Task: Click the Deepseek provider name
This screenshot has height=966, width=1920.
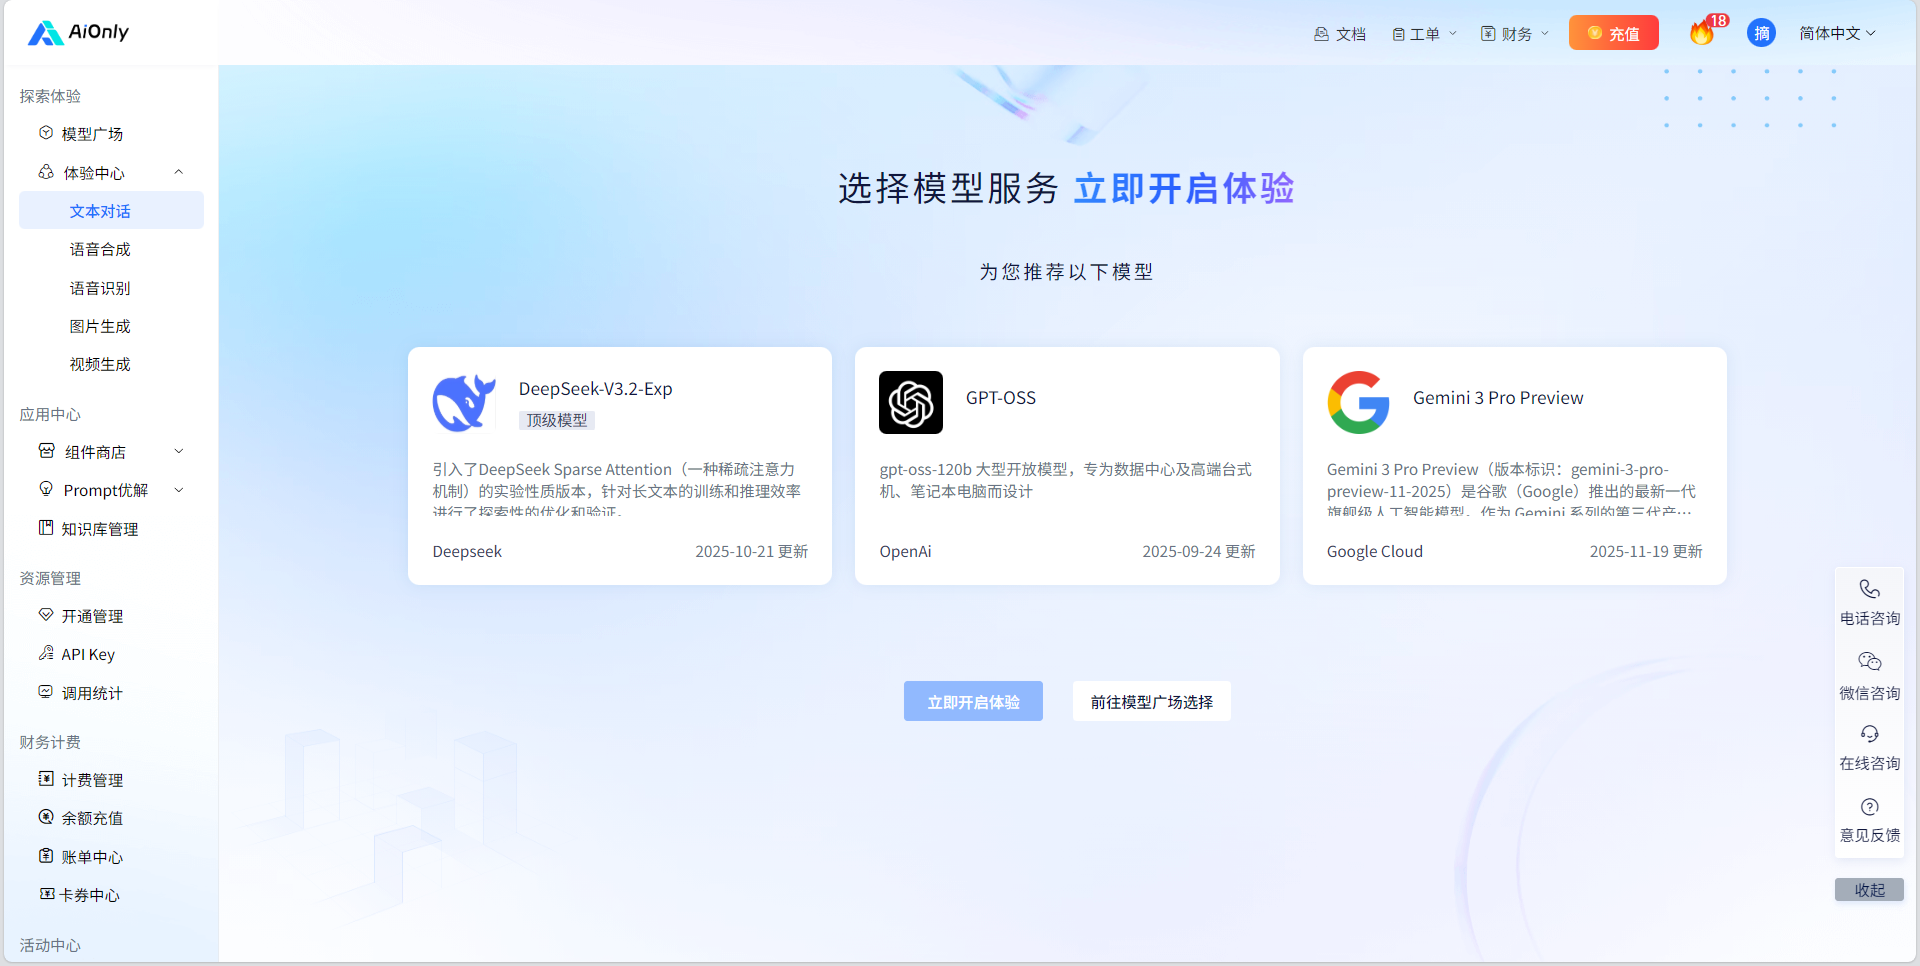Action: tap(467, 552)
